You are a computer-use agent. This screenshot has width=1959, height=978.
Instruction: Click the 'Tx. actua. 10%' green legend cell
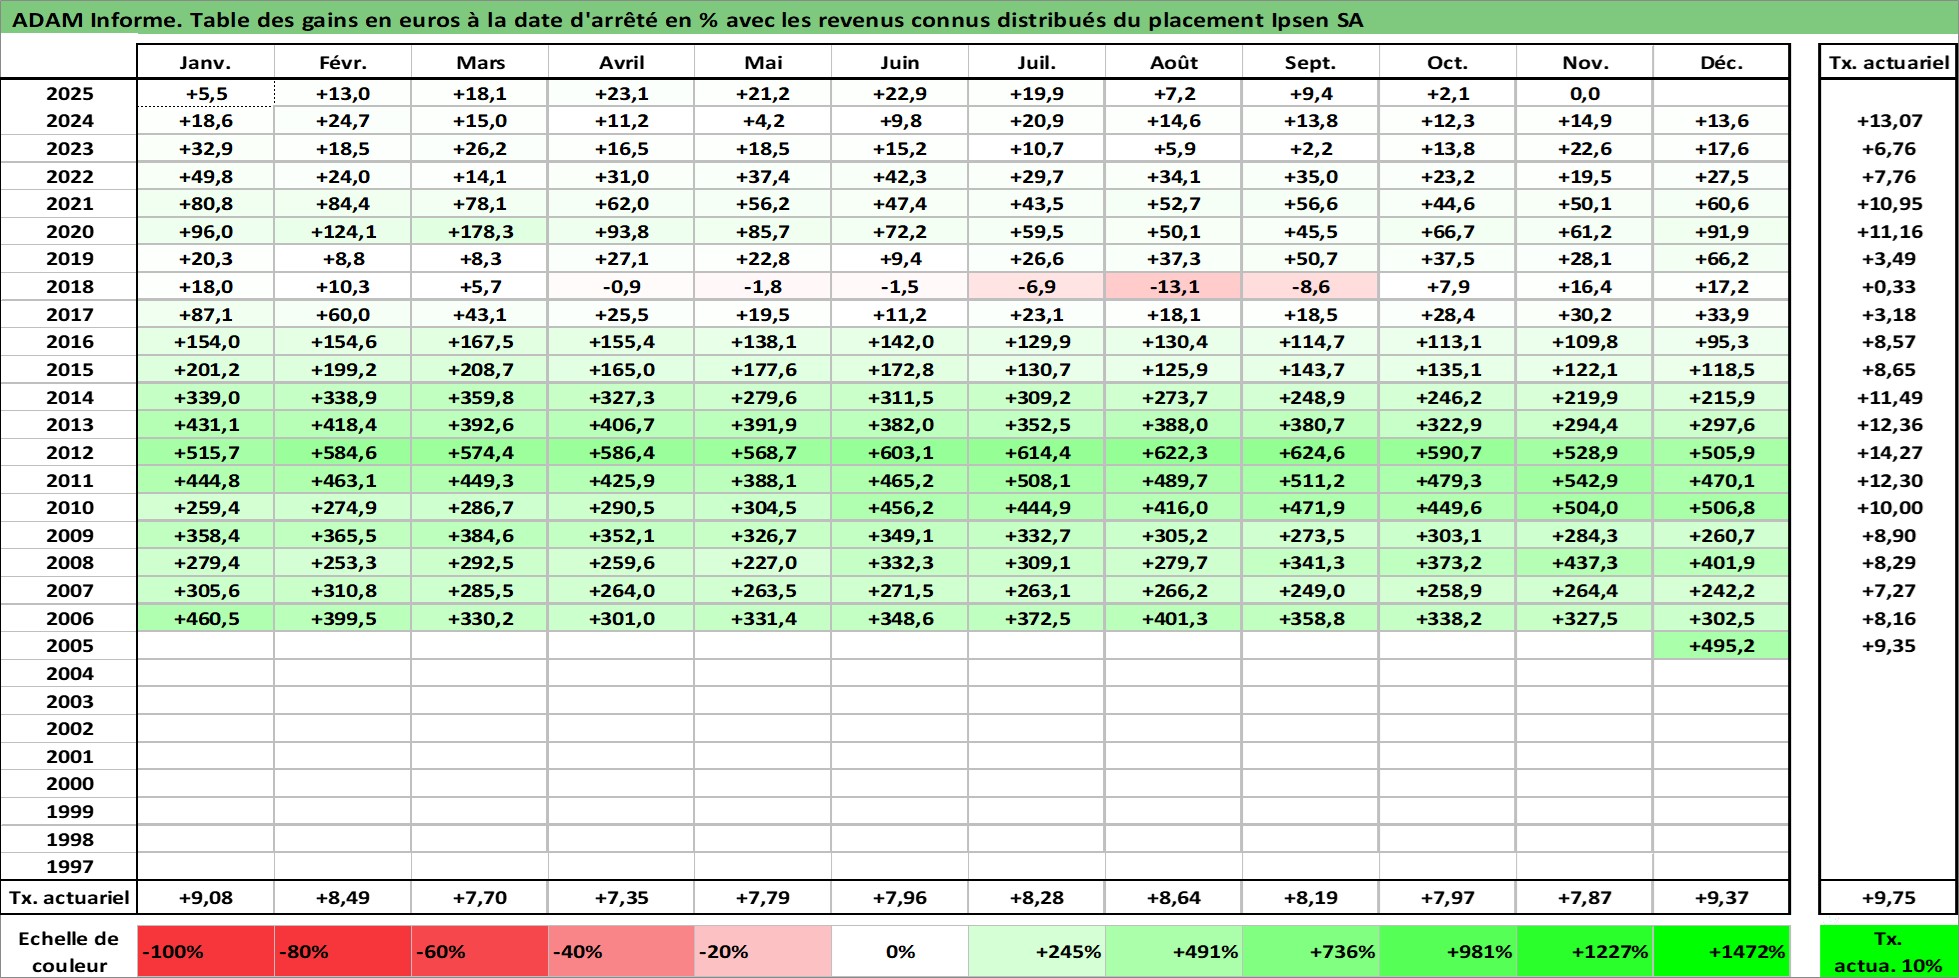[x=1887, y=951]
